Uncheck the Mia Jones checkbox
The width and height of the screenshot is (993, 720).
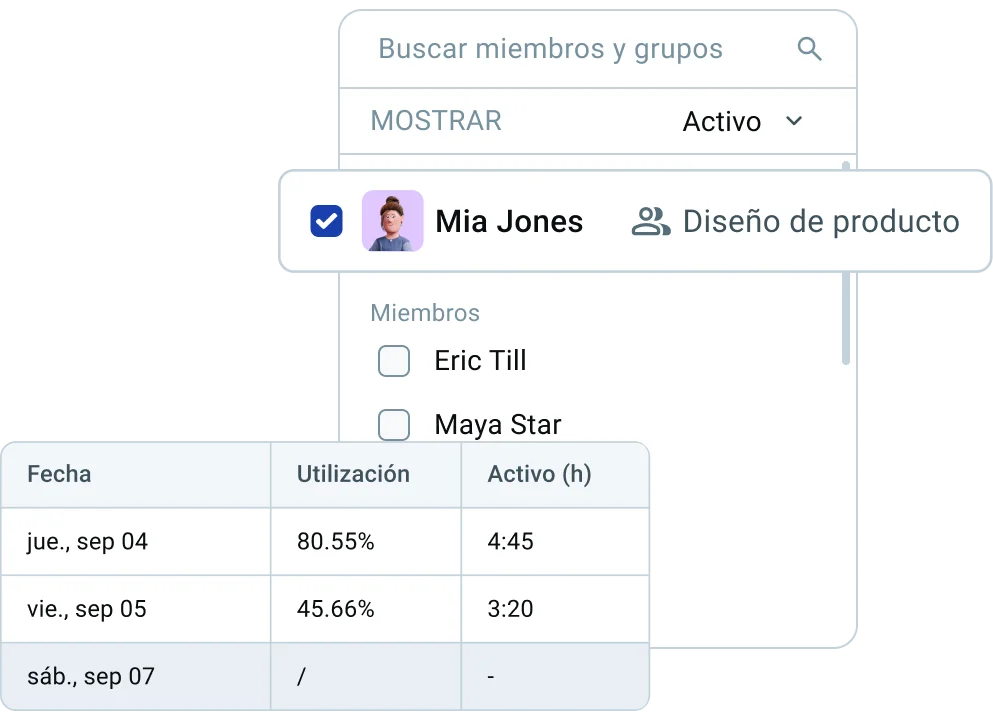click(327, 221)
